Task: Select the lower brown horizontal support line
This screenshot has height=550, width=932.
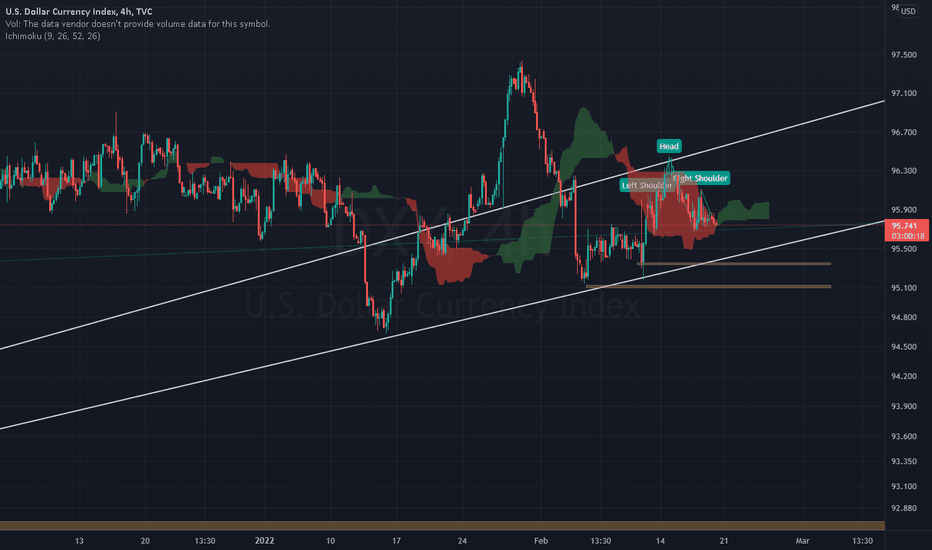Action: point(708,287)
